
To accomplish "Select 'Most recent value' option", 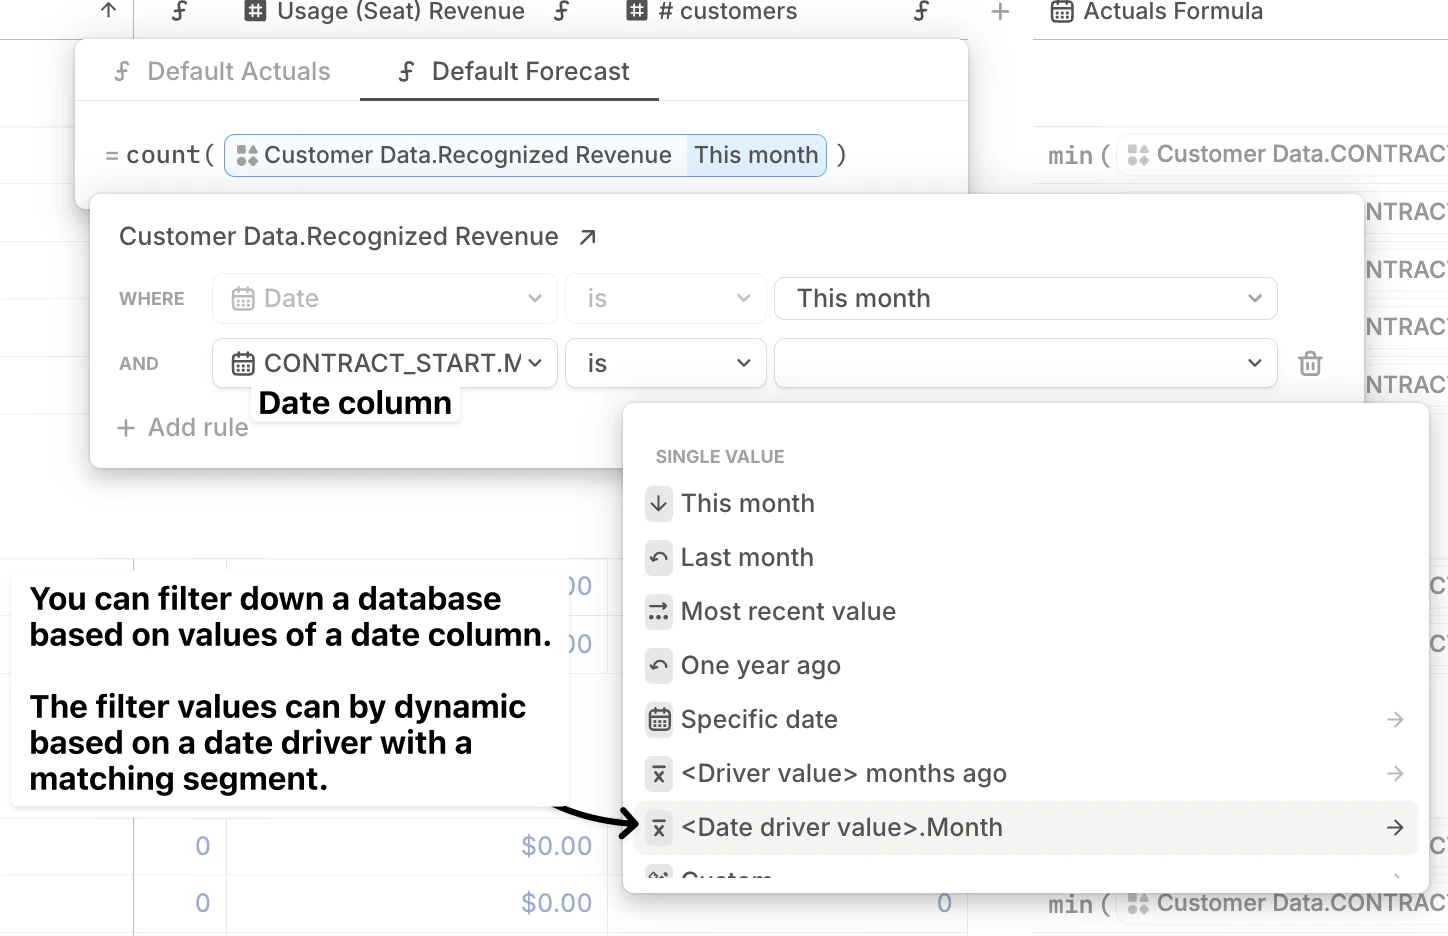I will tap(788, 612).
